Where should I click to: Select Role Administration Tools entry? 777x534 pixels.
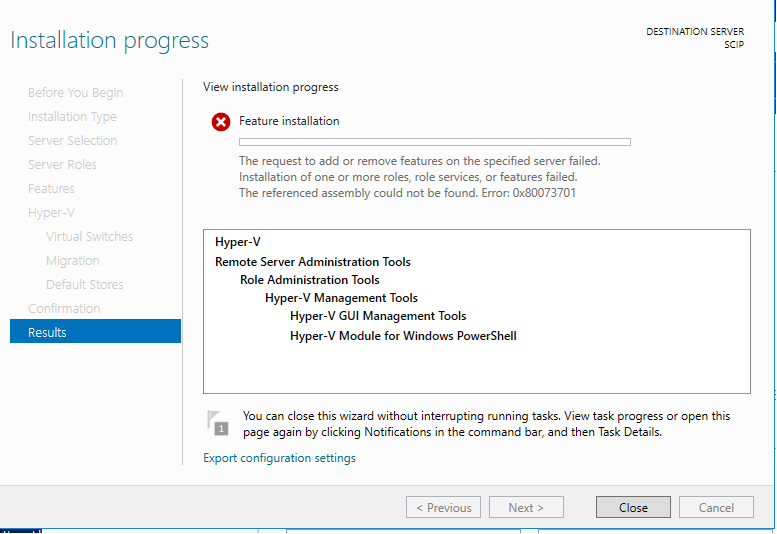(310, 280)
